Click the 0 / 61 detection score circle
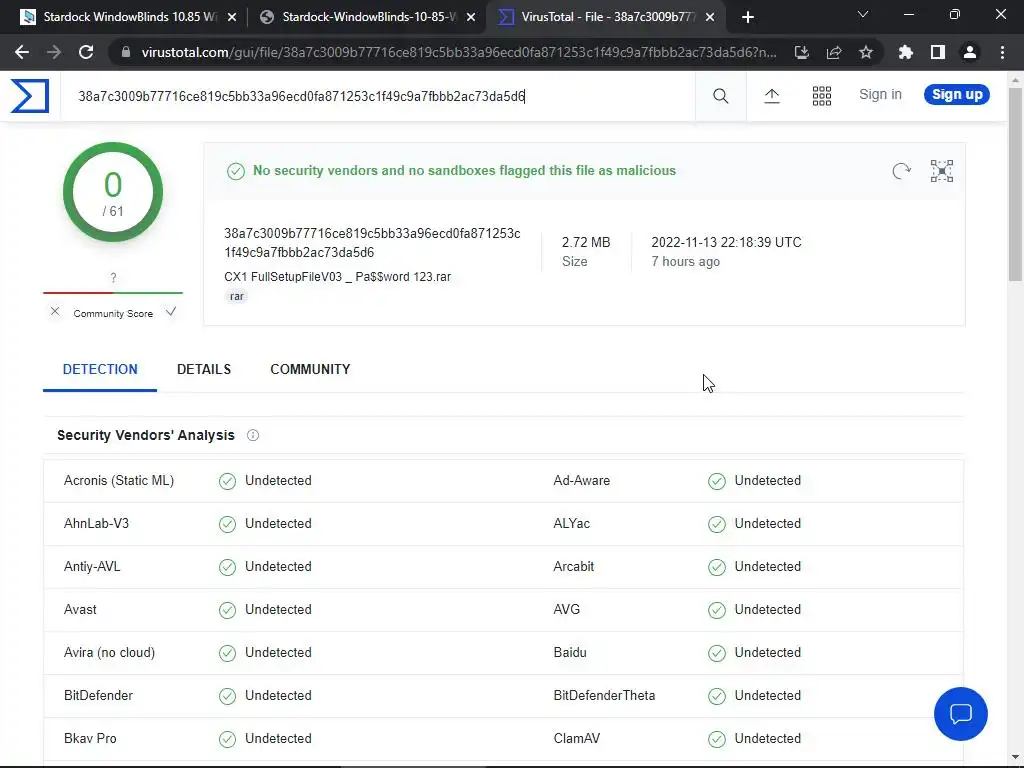The image size is (1024, 768). (113, 192)
